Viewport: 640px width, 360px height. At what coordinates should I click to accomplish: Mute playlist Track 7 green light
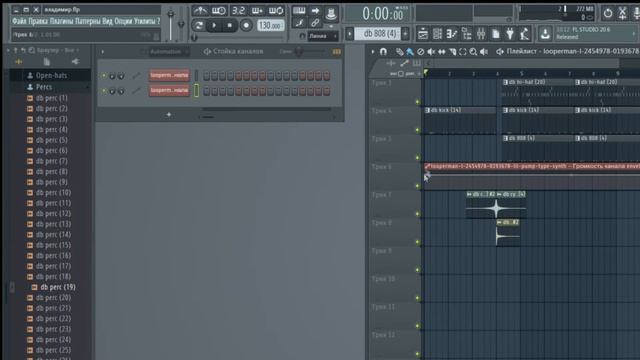[417, 214]
